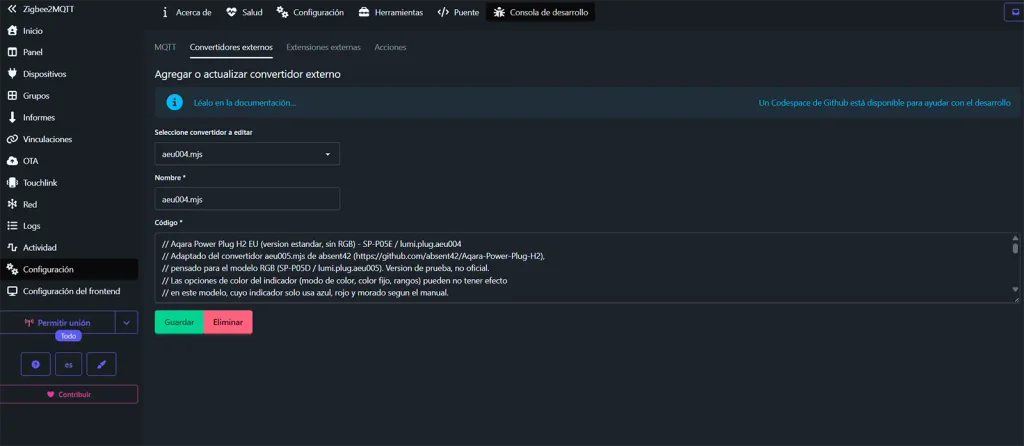Screen dimensions: 1024x446
Task: Click the round notification icon button
Action: click(x=35, y=364)
